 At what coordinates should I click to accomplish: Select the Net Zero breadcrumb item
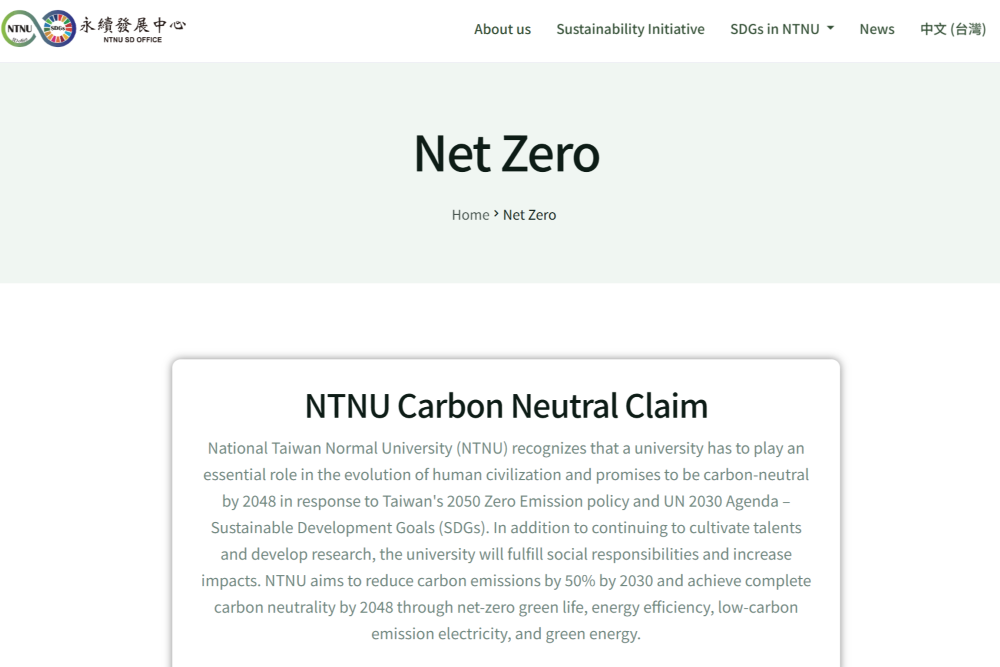(529, 215)
